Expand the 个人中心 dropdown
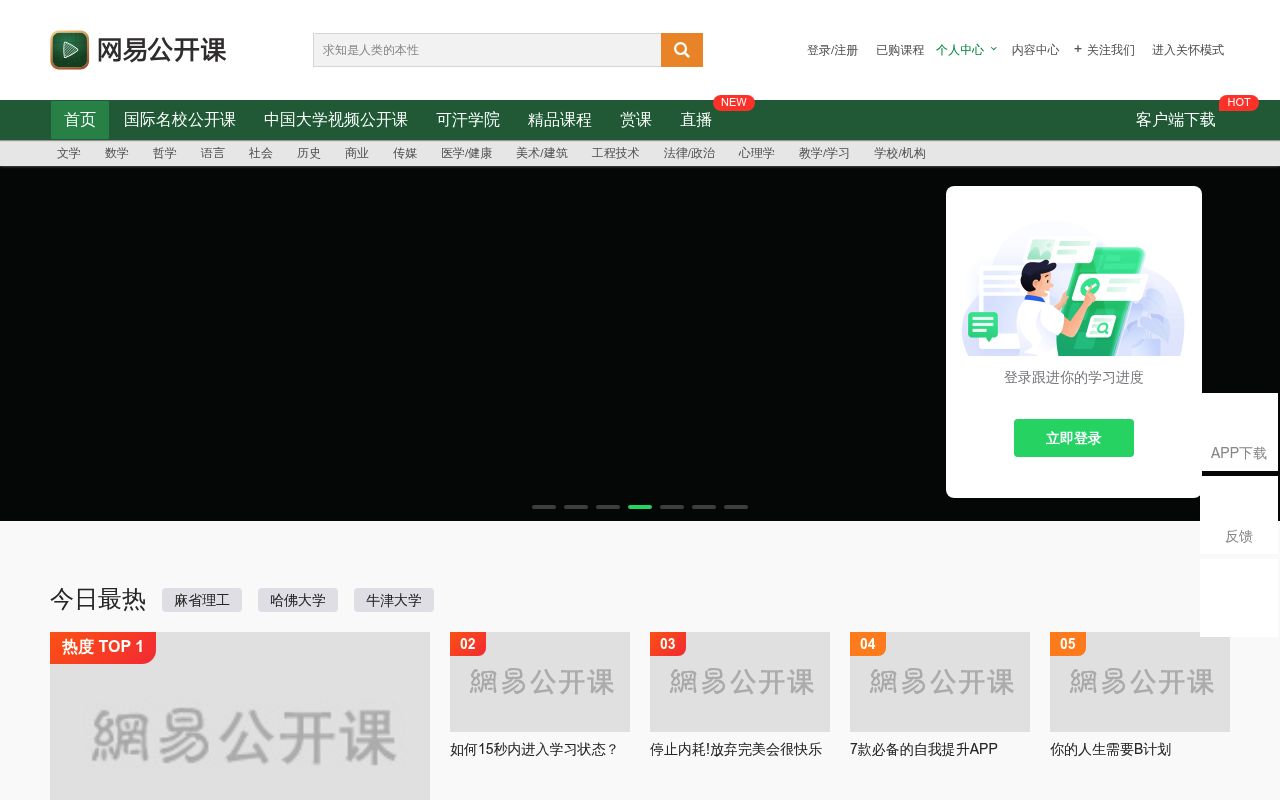The width and height of the screenshot is (1280, 800). tap(966, 50)
